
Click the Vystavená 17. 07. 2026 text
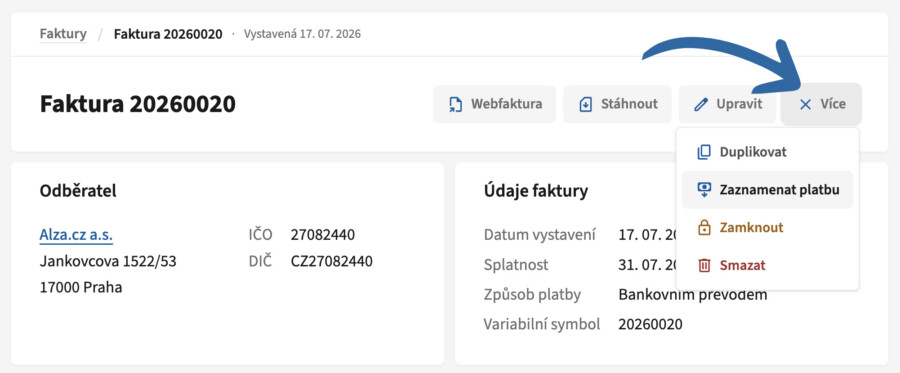[302, 34]
